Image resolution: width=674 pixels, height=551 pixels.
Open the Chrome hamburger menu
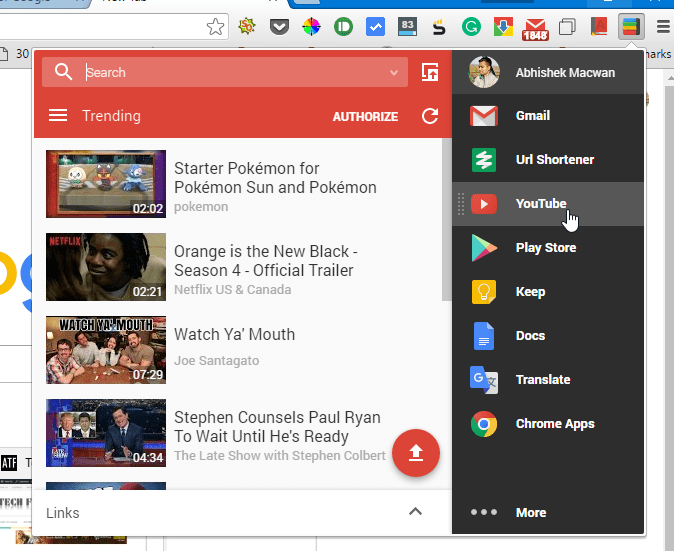[664, 27]
